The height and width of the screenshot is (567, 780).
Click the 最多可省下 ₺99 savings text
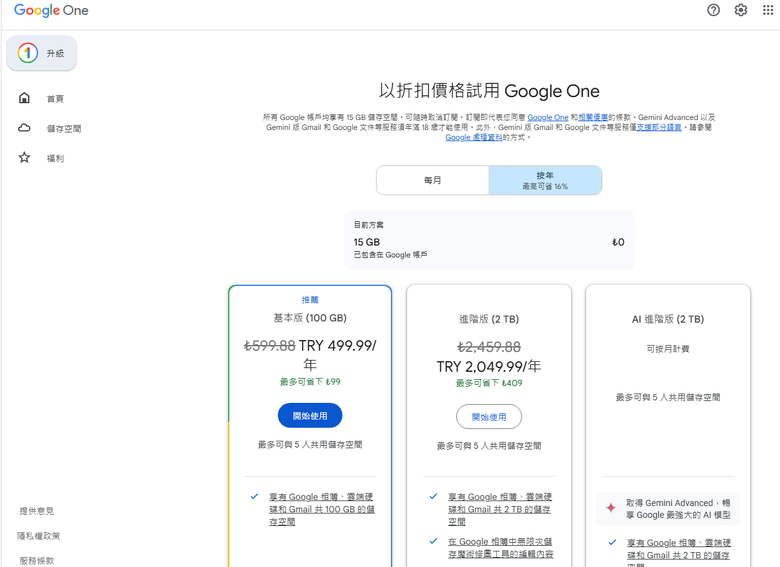click(x=310, y=381)
